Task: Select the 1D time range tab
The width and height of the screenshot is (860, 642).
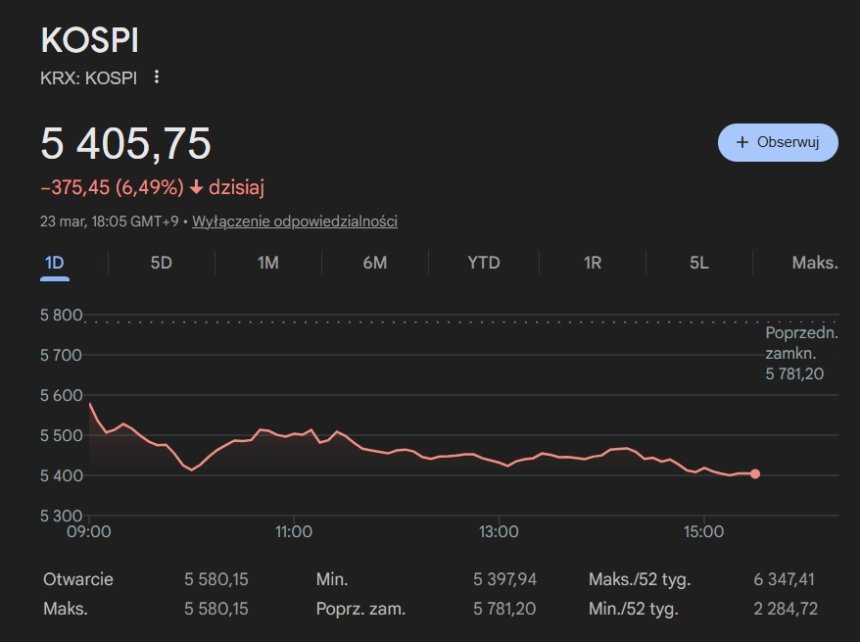Action: [54, 263]
